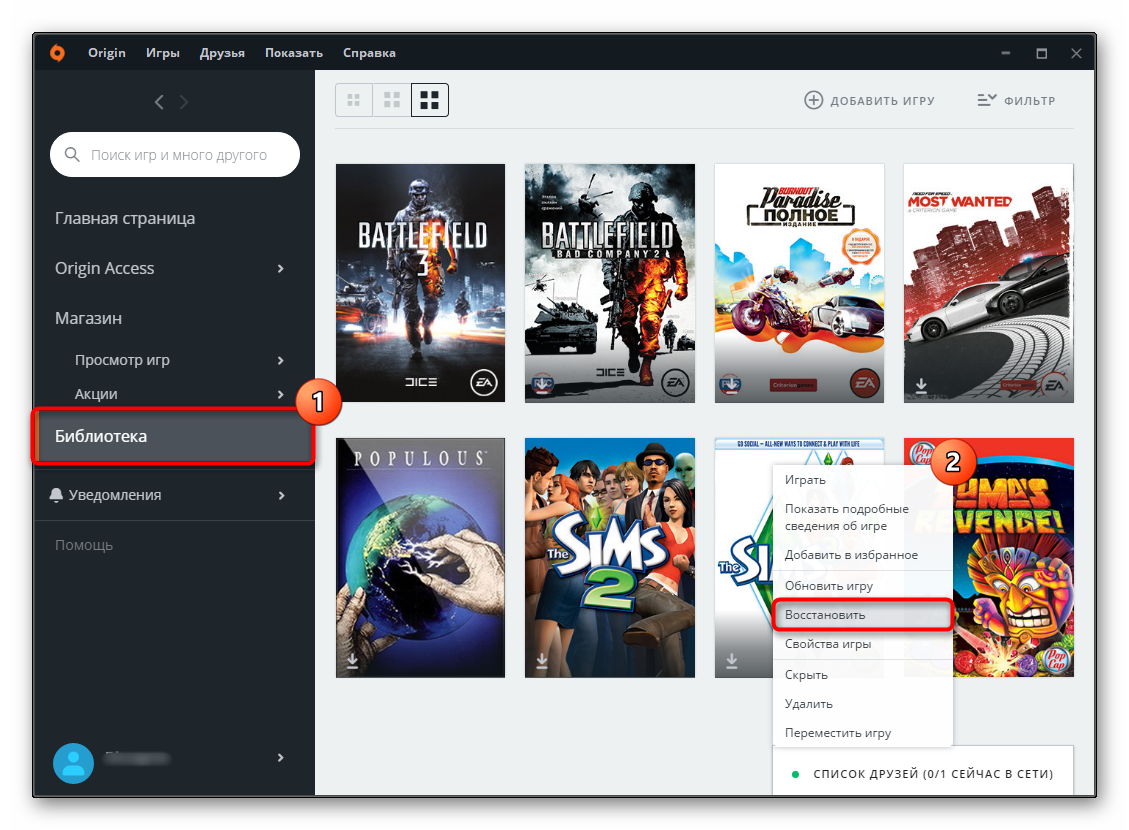Screen dimensions: 1129x830
Task: Expand the Акции submenu
Action: pyautogui.click(x=280, y=394)
